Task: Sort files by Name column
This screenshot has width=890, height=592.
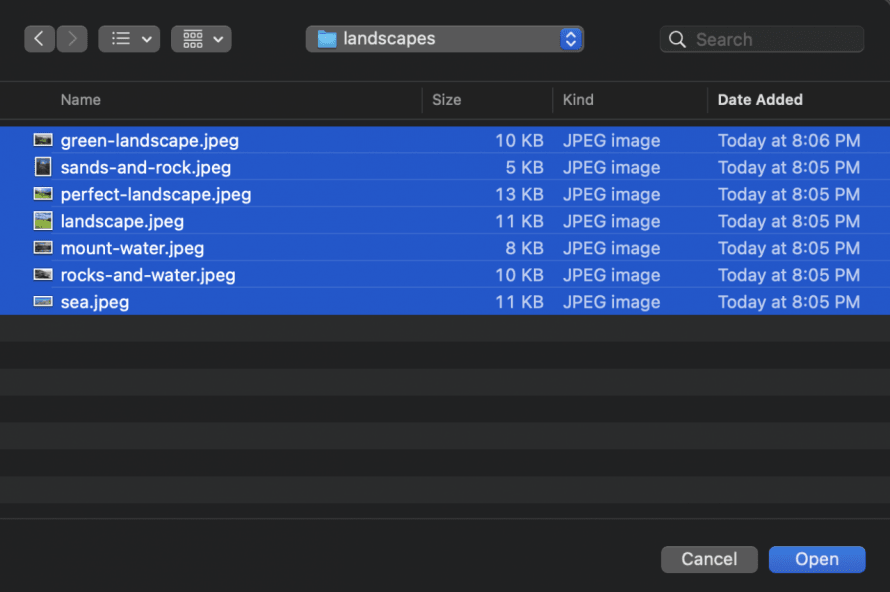Action: pos(81,100)
